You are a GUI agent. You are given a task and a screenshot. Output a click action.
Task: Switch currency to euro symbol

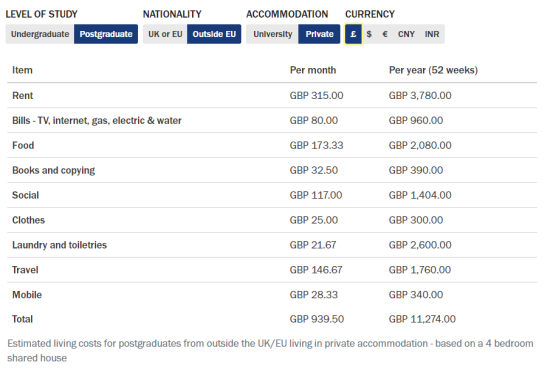click(x=385, y=34)
